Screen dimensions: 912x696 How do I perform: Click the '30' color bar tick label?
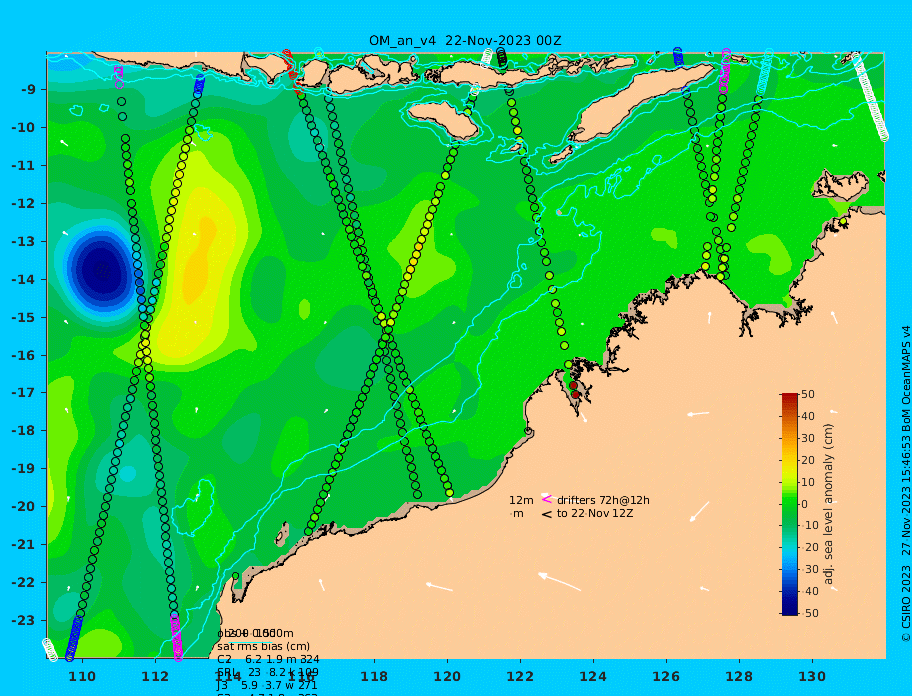pos(808,438)
